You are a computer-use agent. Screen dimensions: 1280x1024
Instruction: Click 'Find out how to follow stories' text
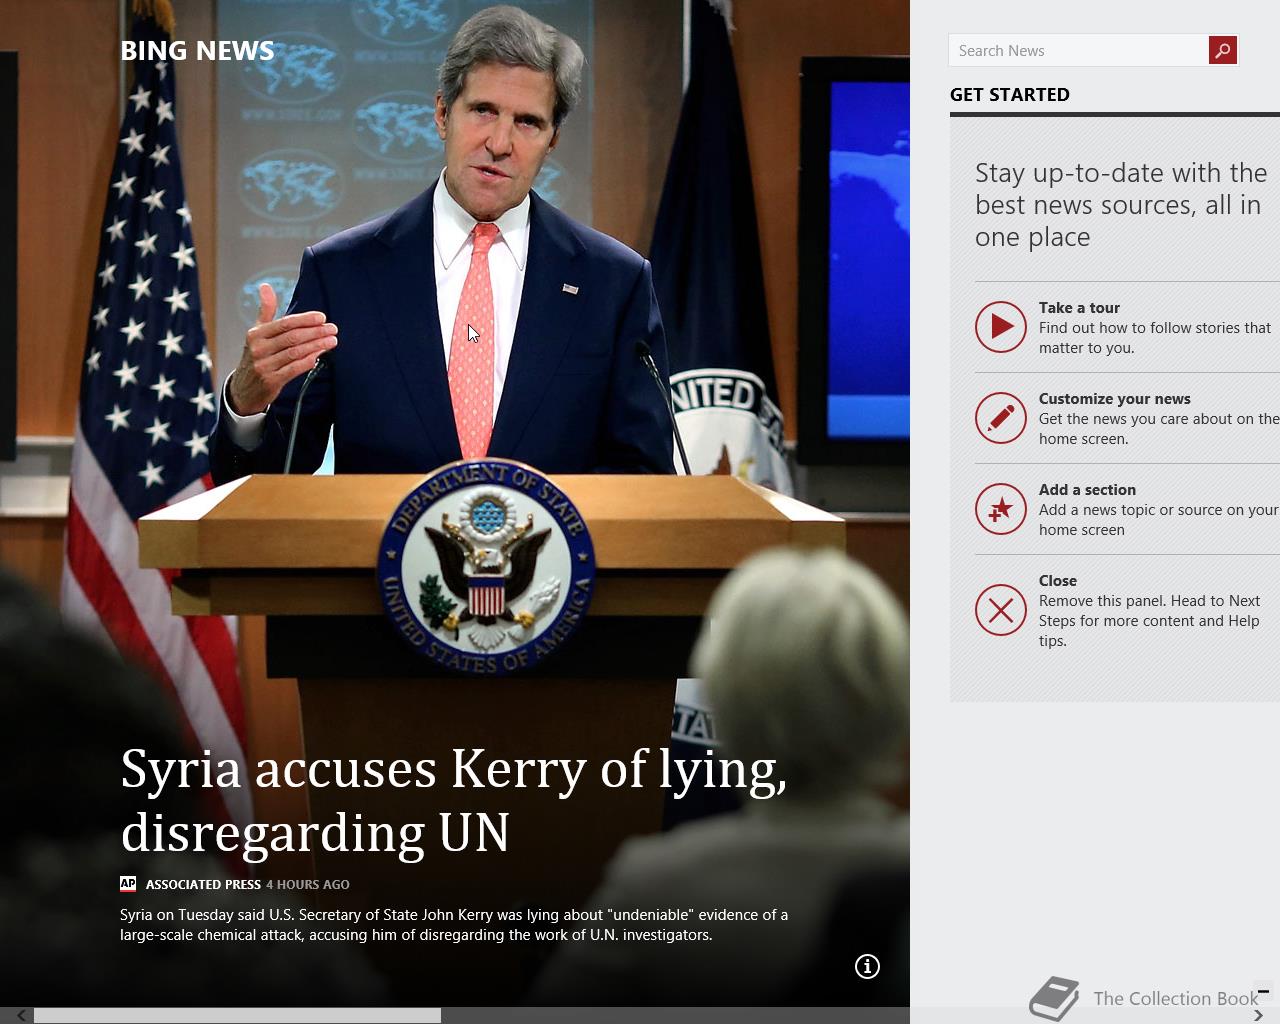click(1155, 338)
